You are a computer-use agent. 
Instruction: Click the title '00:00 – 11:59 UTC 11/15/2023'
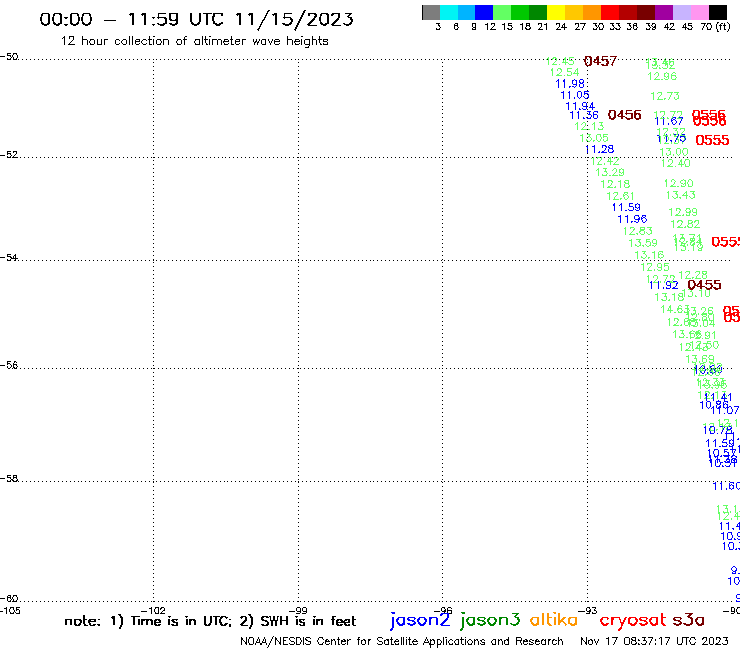coord(196,19)
